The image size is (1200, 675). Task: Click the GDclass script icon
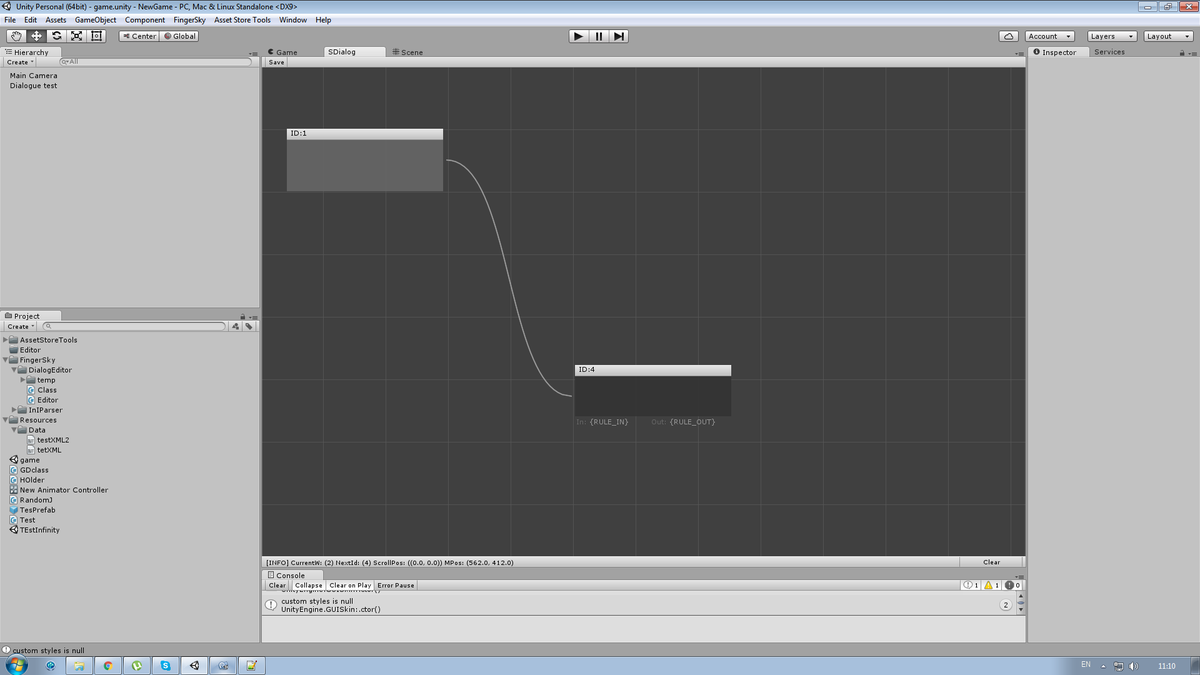pyautogui.click(x=13, y=470)
